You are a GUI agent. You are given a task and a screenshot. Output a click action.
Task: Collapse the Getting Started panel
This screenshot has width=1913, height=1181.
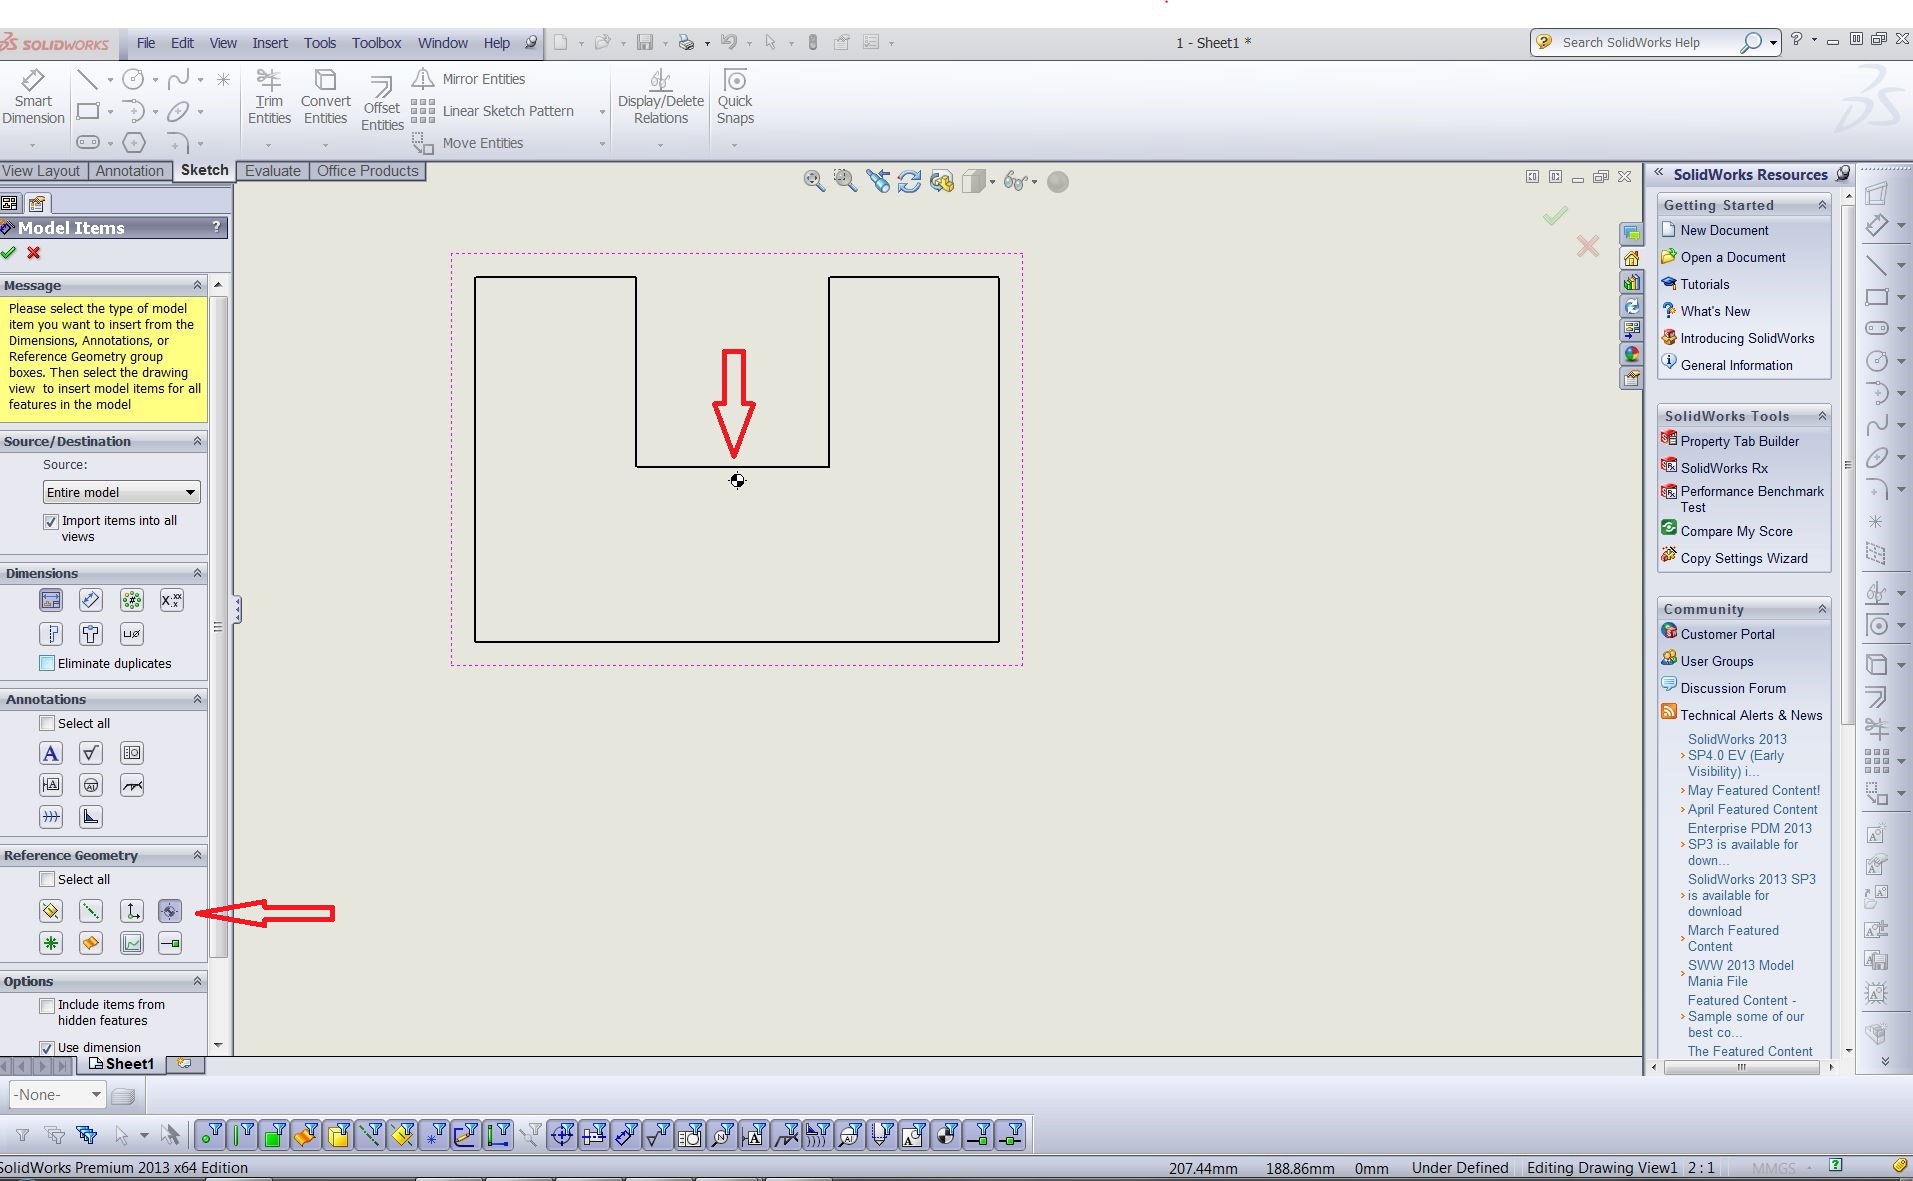coord(1821,205)
